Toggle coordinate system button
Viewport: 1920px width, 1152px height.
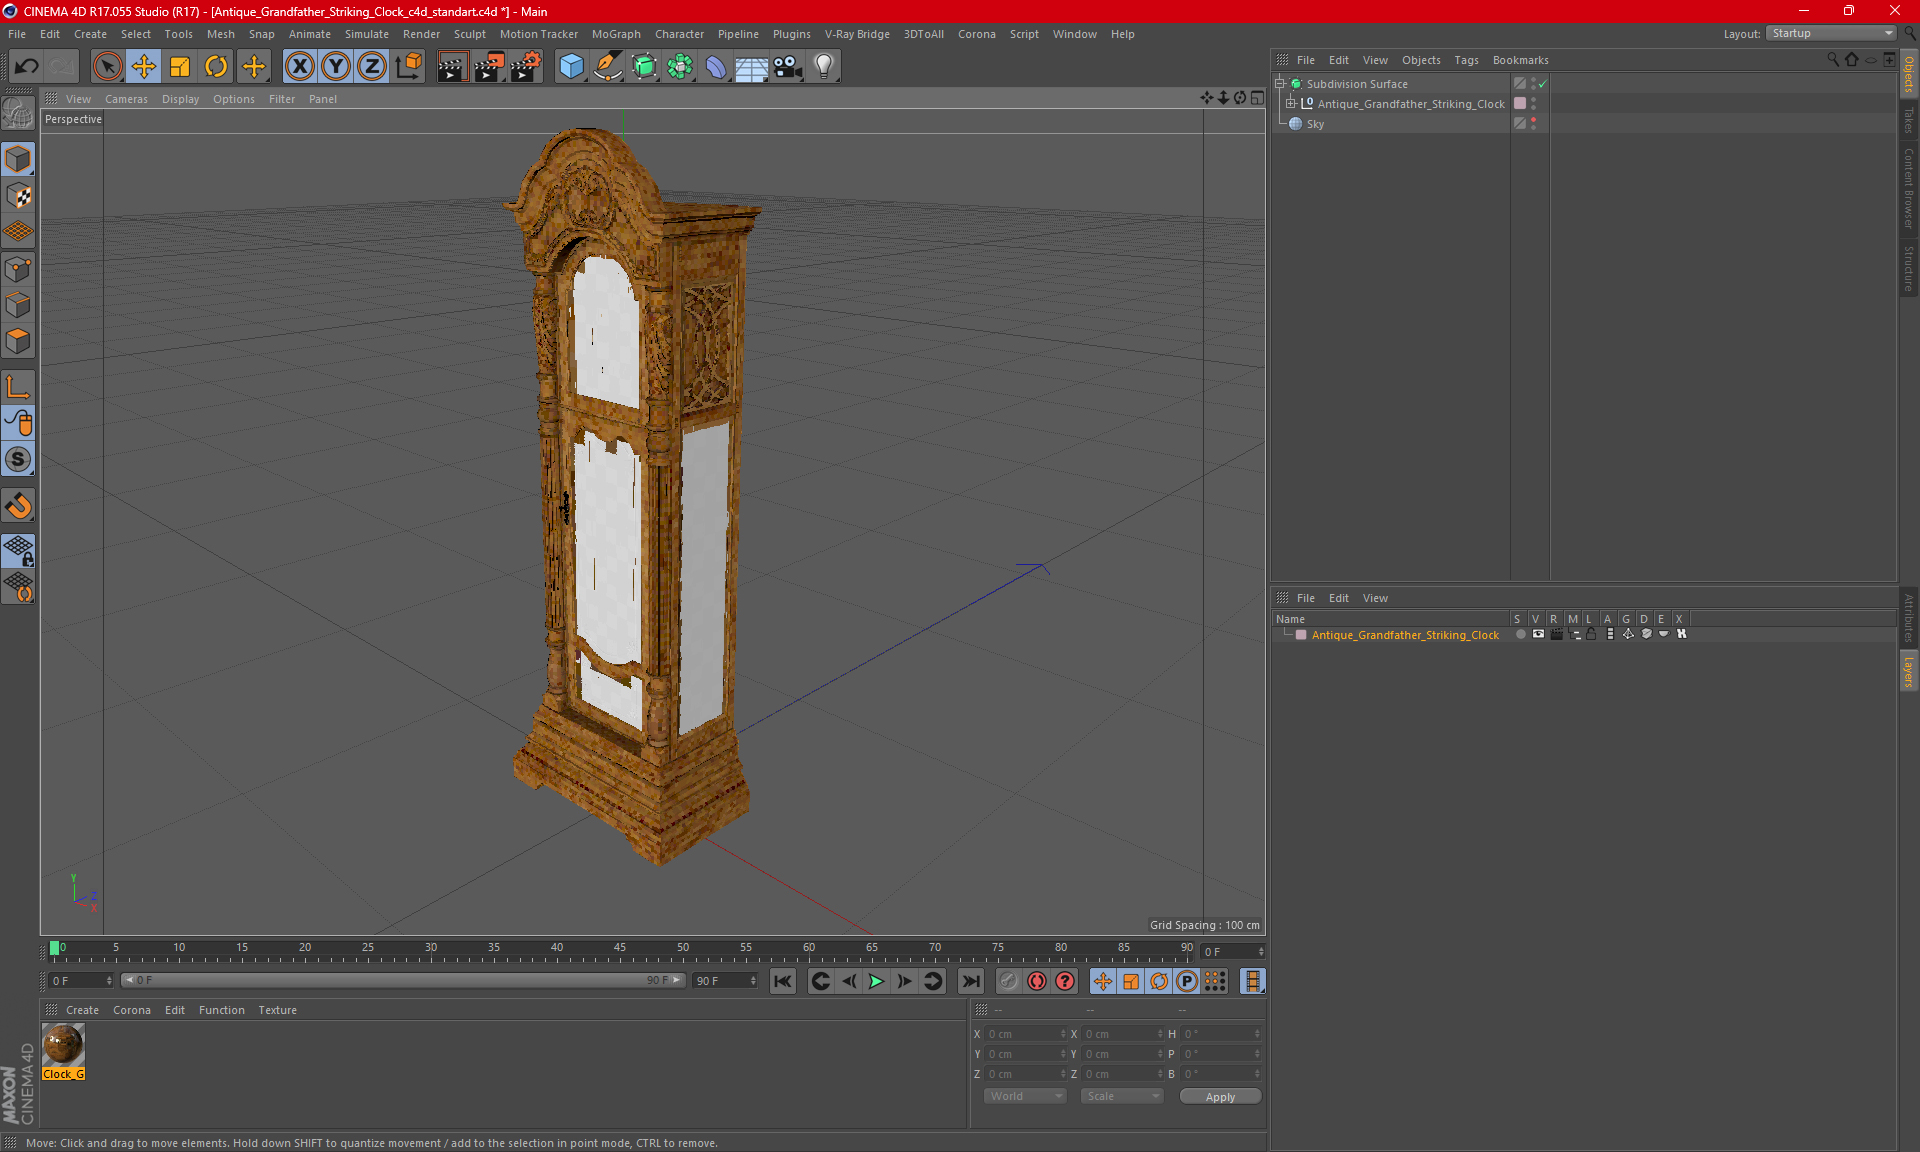tap(408, 67)
